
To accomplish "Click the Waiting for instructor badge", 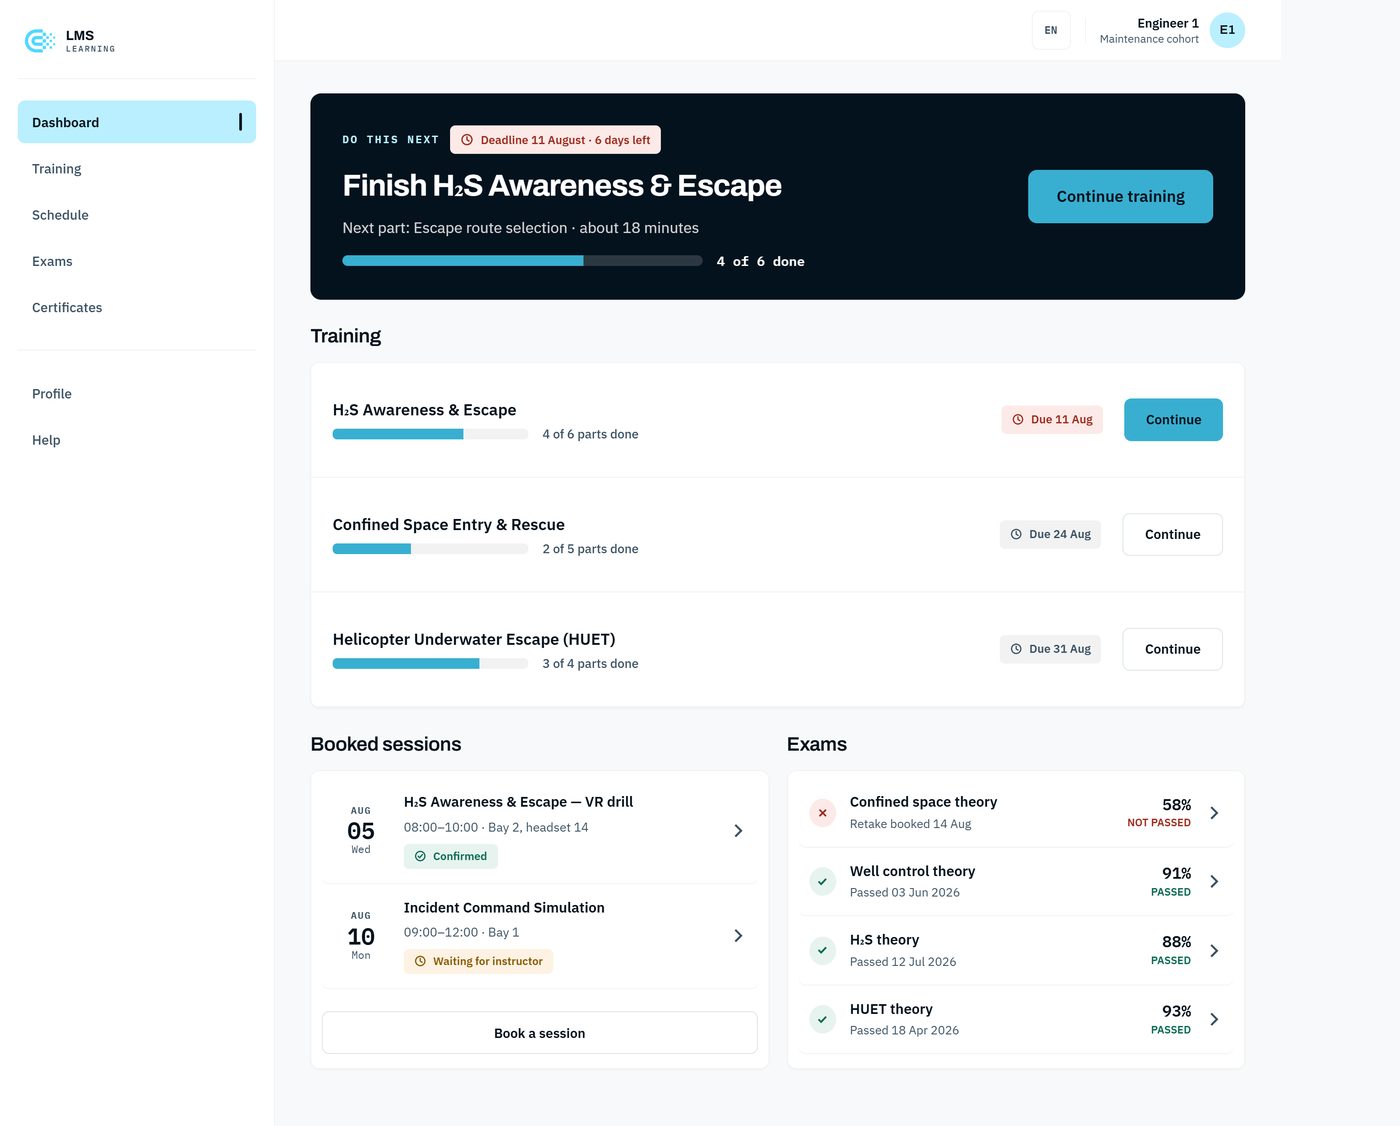I will [x=478, y=961].
